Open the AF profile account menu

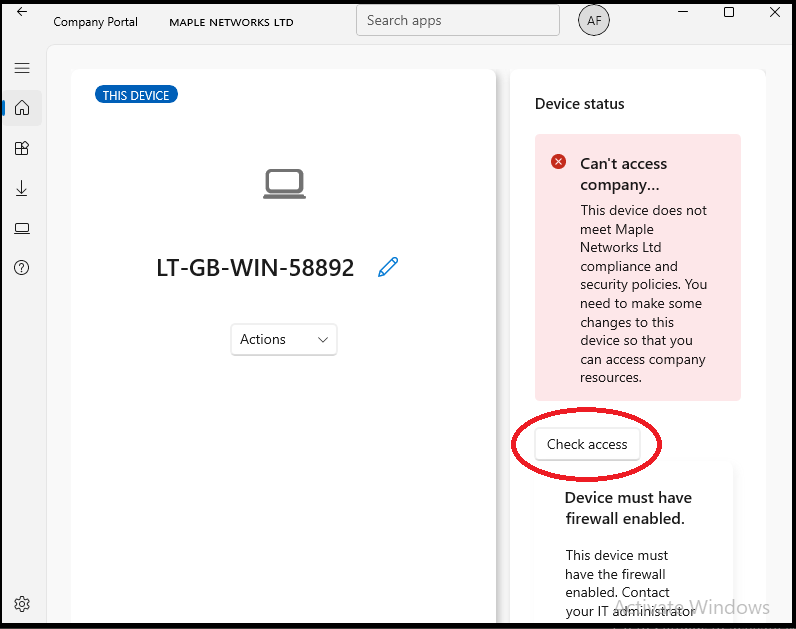(x=594, y=21)
